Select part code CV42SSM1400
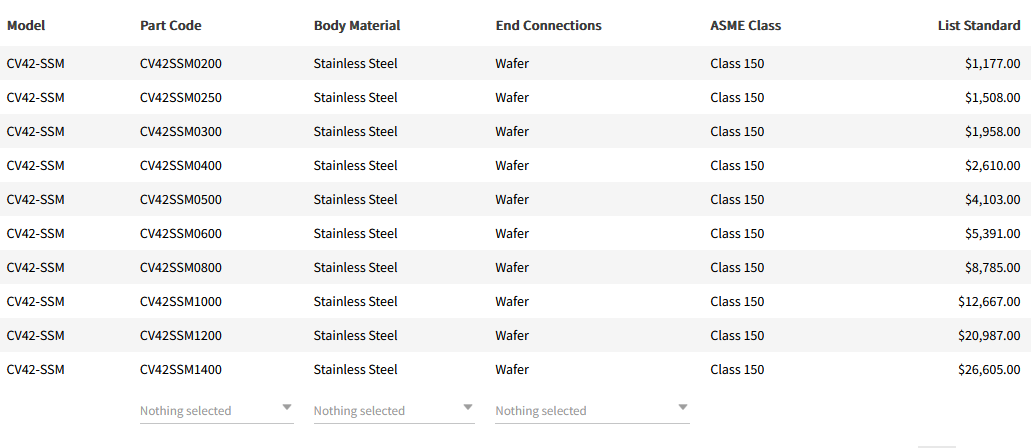Image resolution: width=1036 pixels, height=448 pixels. click(181, 369)
